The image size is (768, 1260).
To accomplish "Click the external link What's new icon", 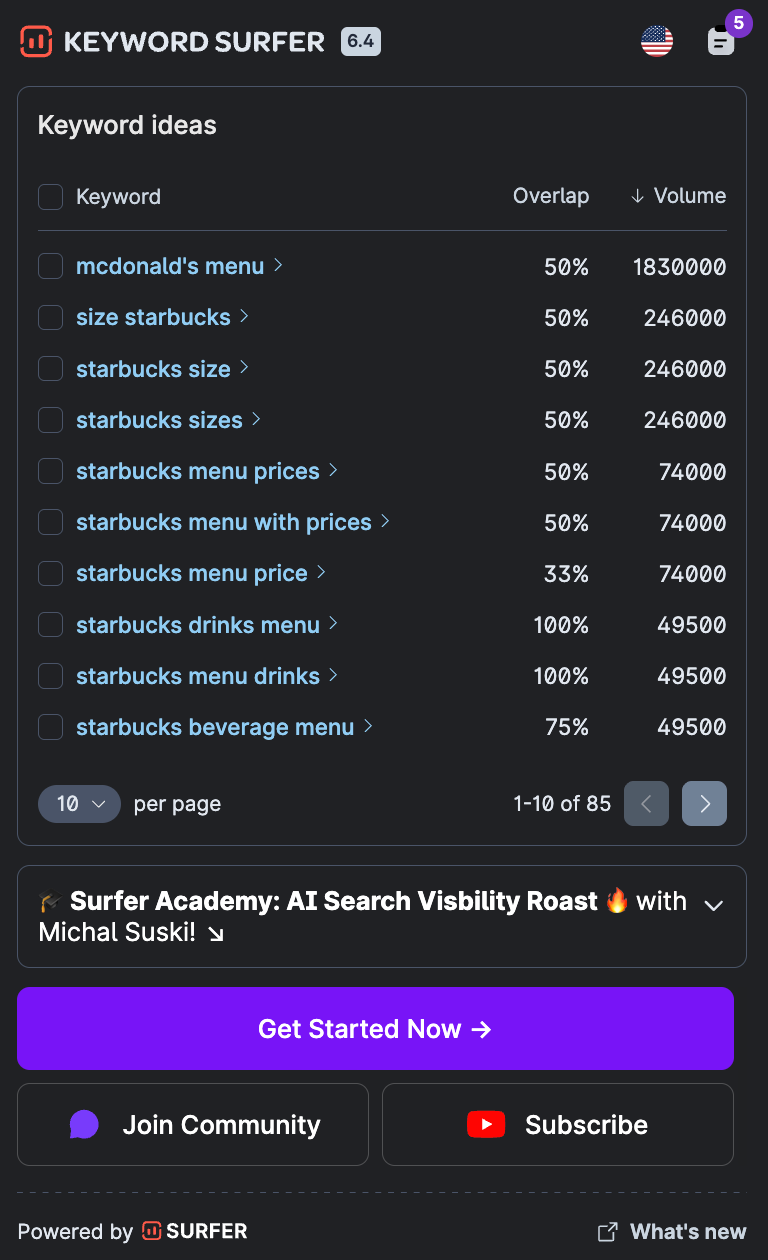I will [x=607, y=1232].
